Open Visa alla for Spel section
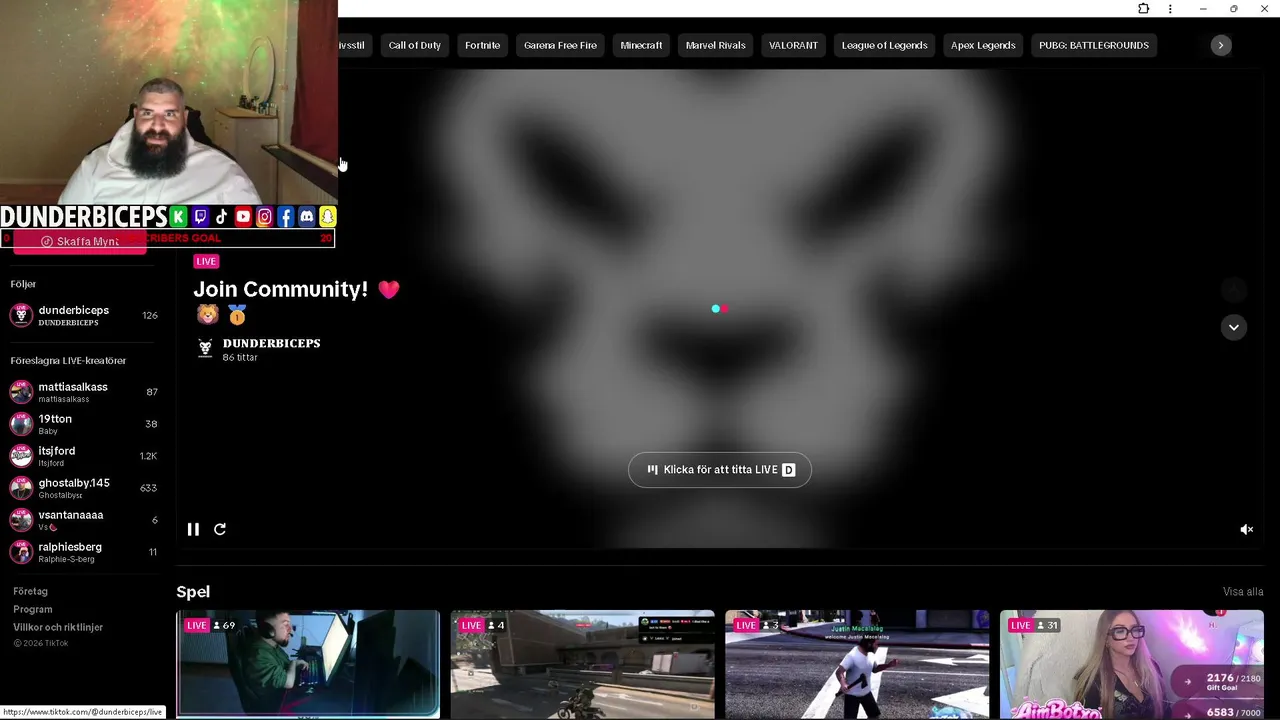The width and height of the screenshot is (1280, 720). coord(1243,592)
